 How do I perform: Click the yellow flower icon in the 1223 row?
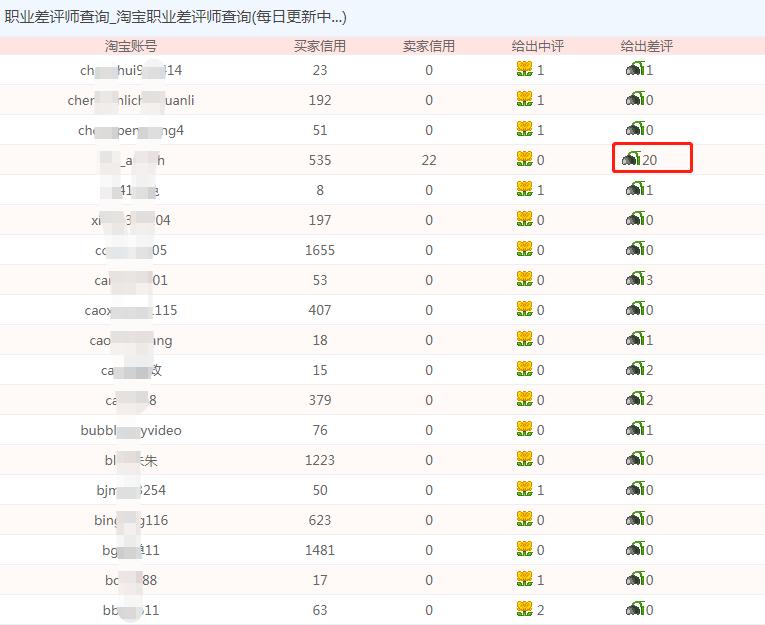tap(524, 459)
